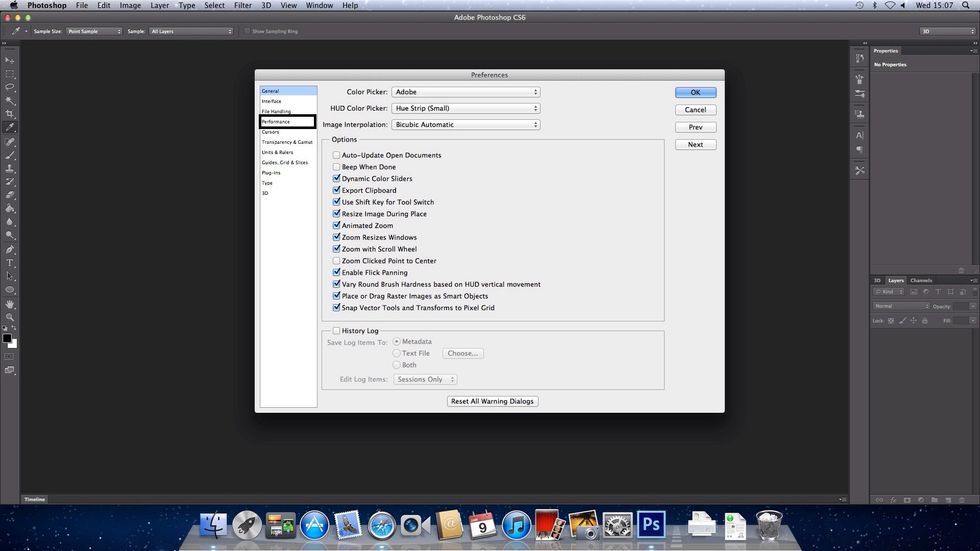The height and width of the screenshot is (551, 980).
Task: Enable the History Log checkbox
Action: point(336,330)
